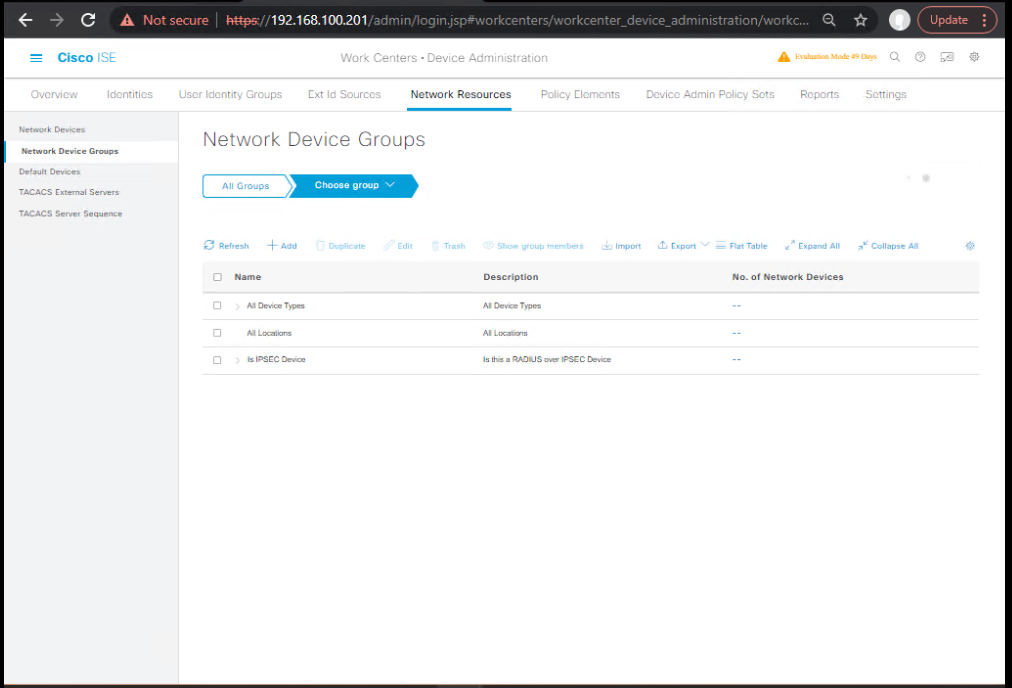Open the browser three-dot menu

point(984,20)
